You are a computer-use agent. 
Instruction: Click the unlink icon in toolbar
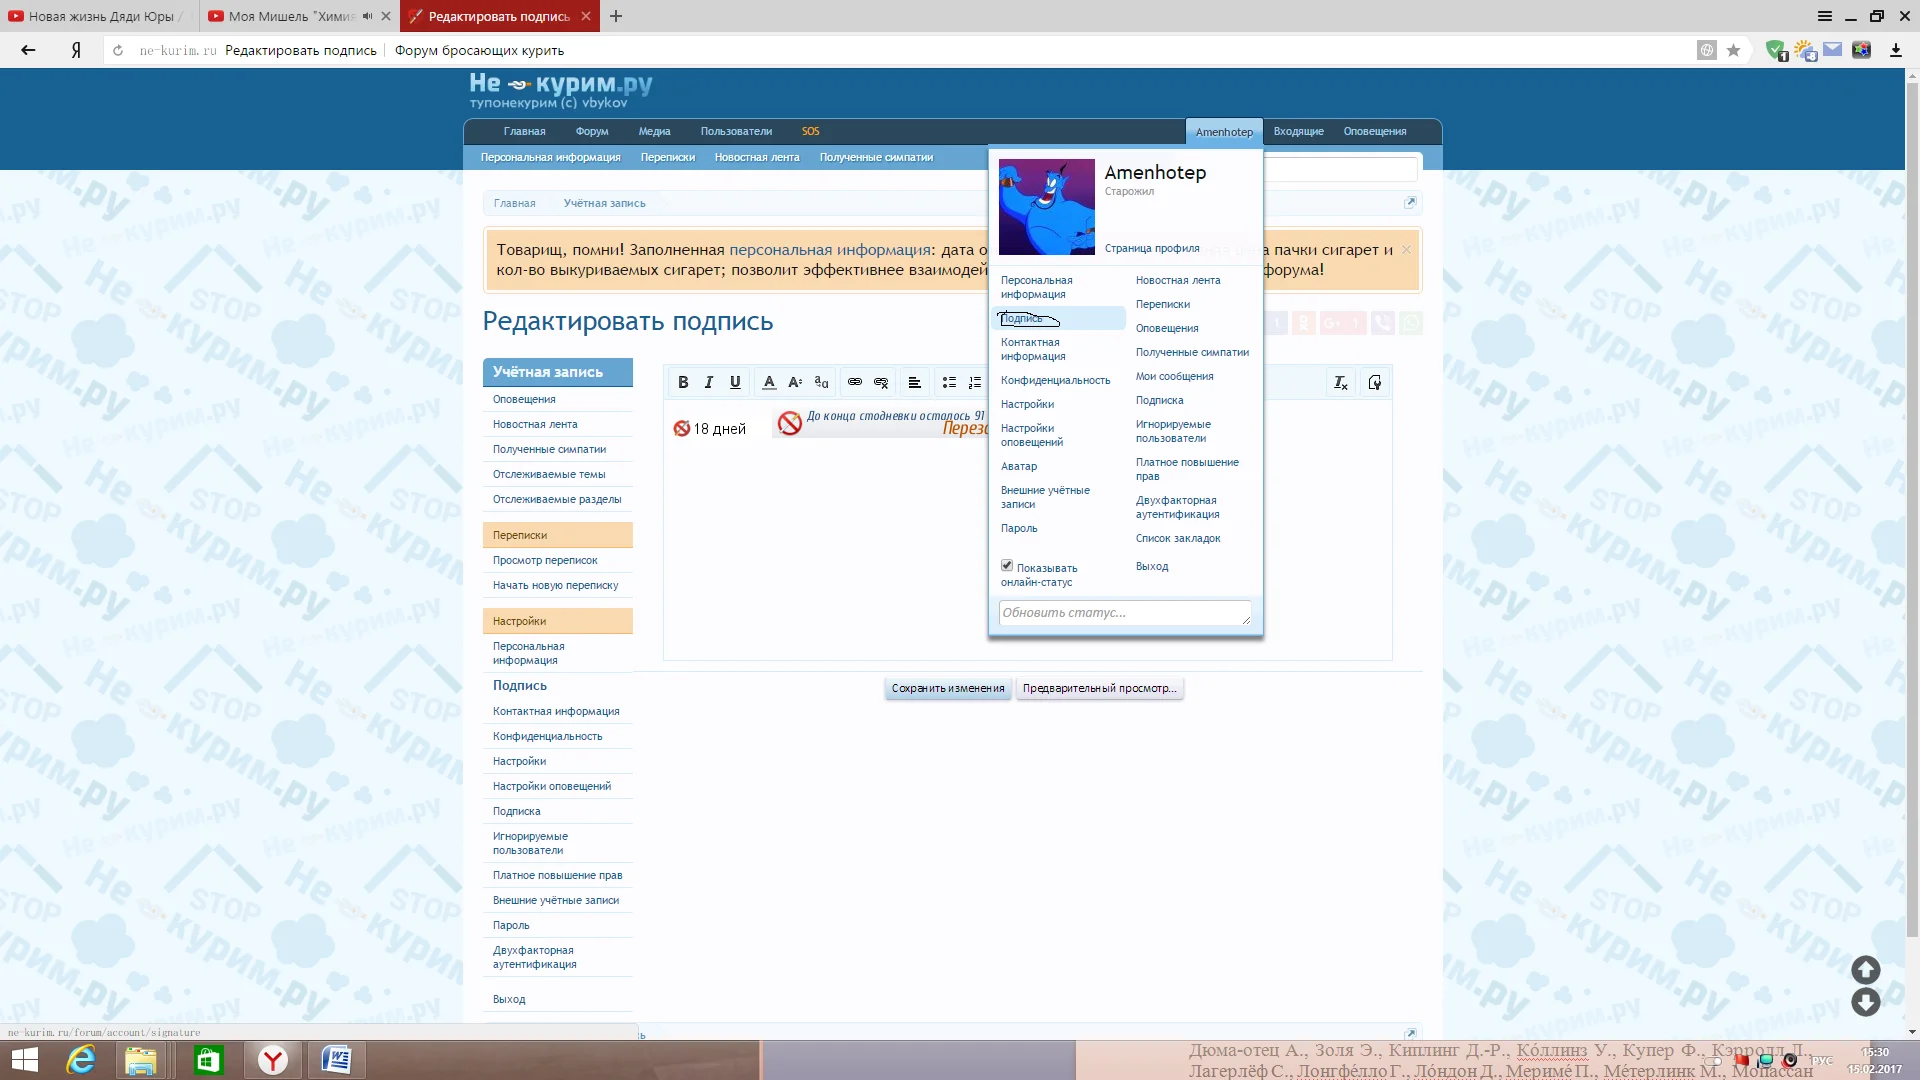pyautogui.click(x=881, y=382)
